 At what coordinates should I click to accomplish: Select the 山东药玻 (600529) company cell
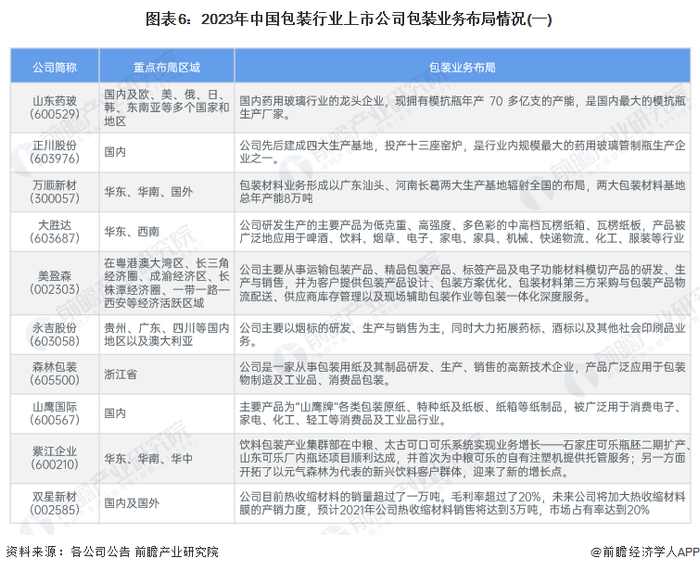[x=54, y=108]
